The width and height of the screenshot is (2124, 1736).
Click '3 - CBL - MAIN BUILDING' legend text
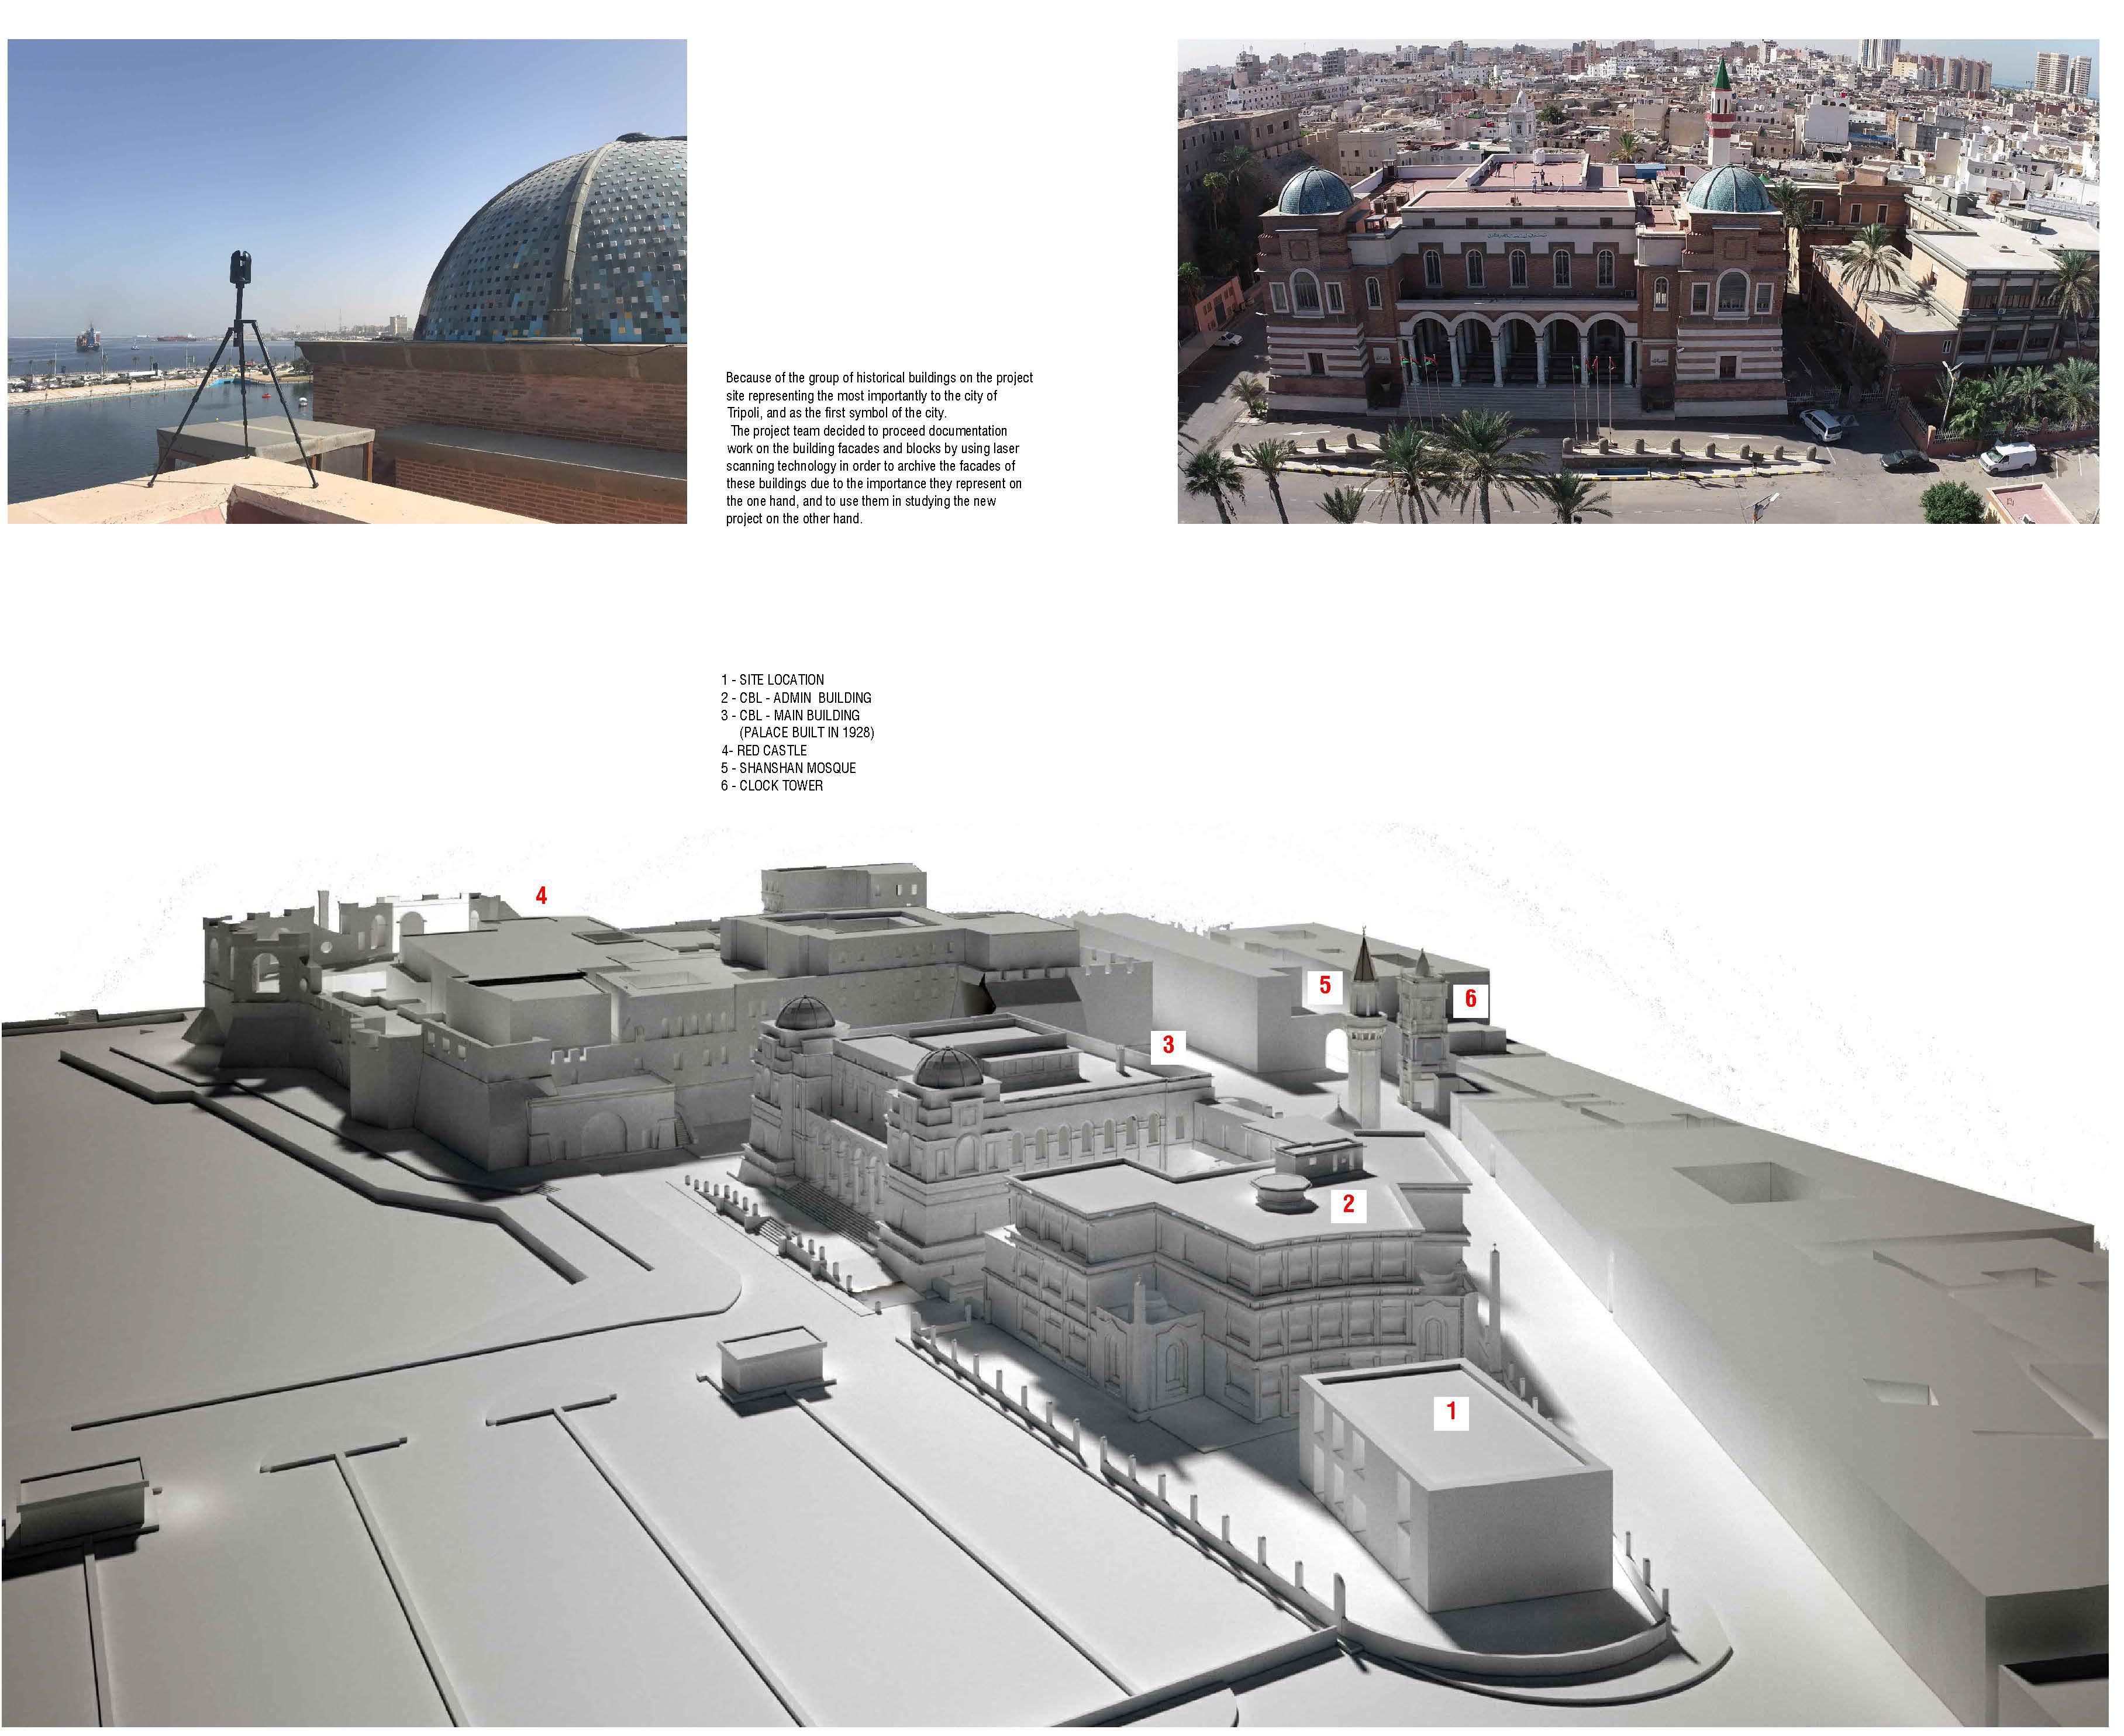tap(790, 715)
